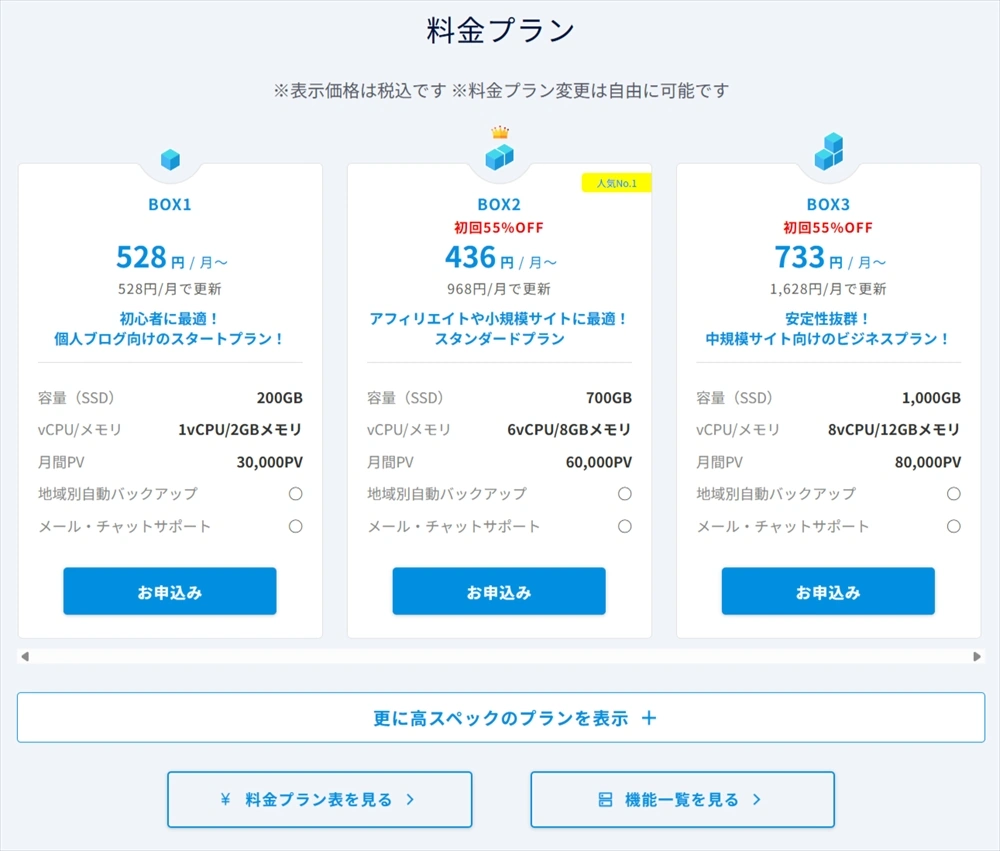
Task: Check the BOX1 地域別自動バックアップ circle mark
Action: (295, 493)
